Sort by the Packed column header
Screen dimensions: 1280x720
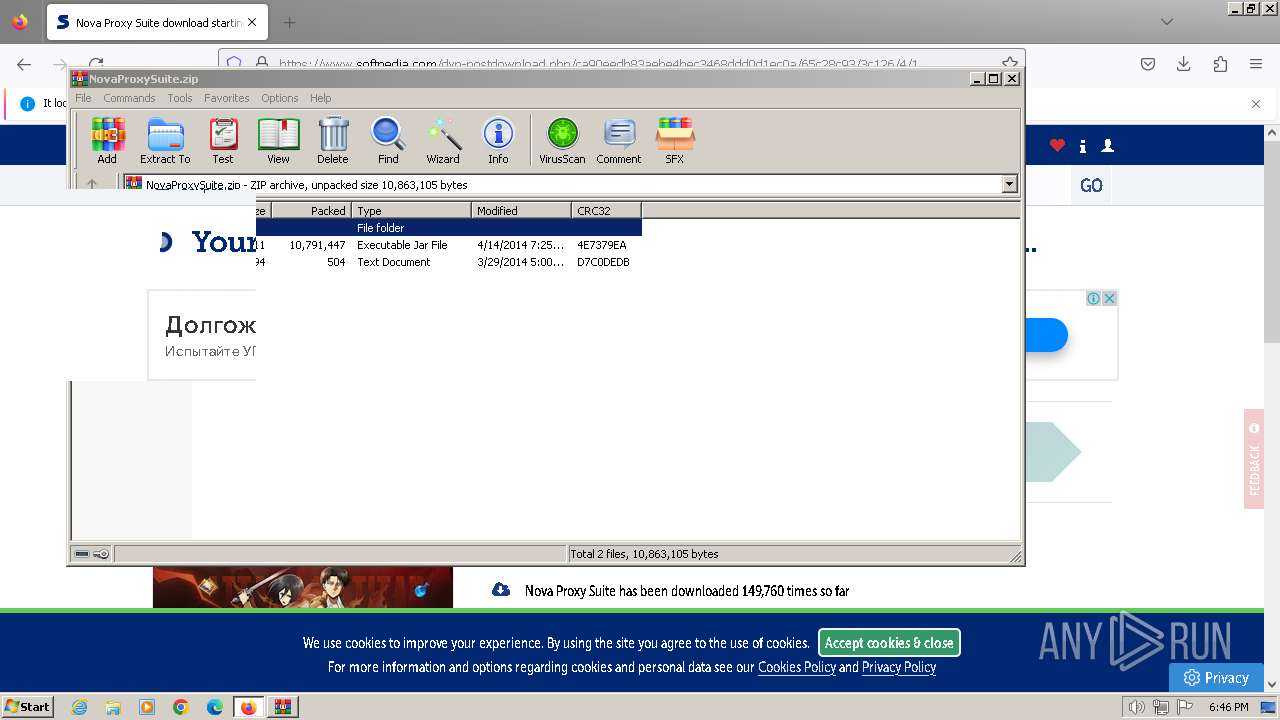click(x=311, y=210)
